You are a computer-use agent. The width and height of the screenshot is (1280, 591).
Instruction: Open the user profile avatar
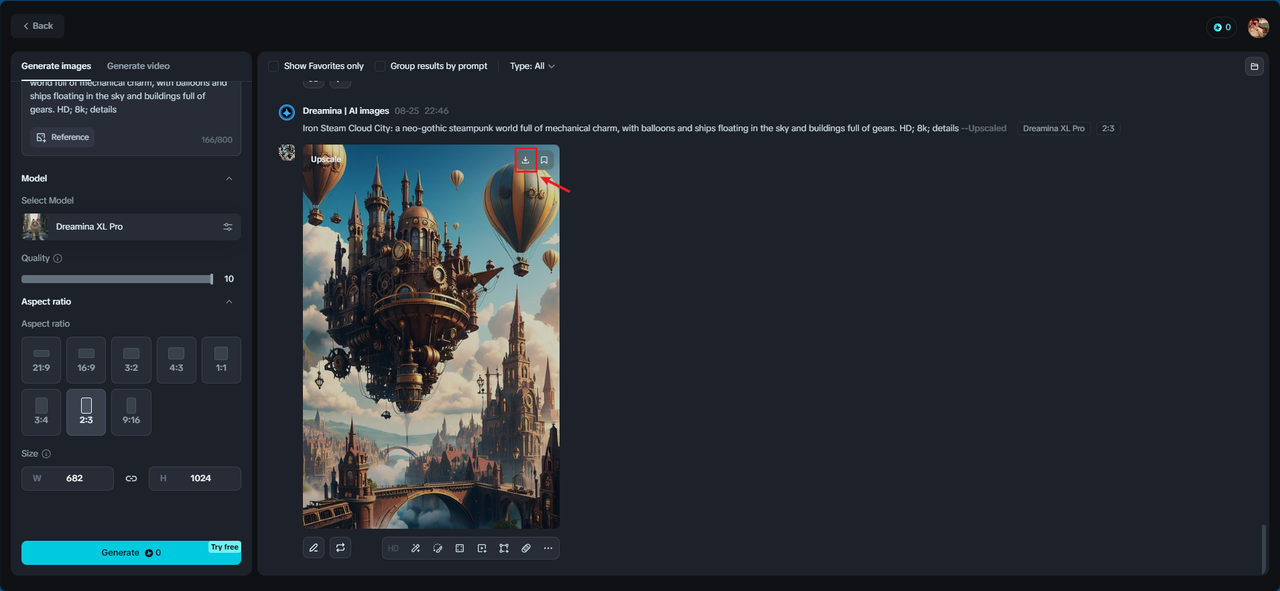tap(1258, 27)
